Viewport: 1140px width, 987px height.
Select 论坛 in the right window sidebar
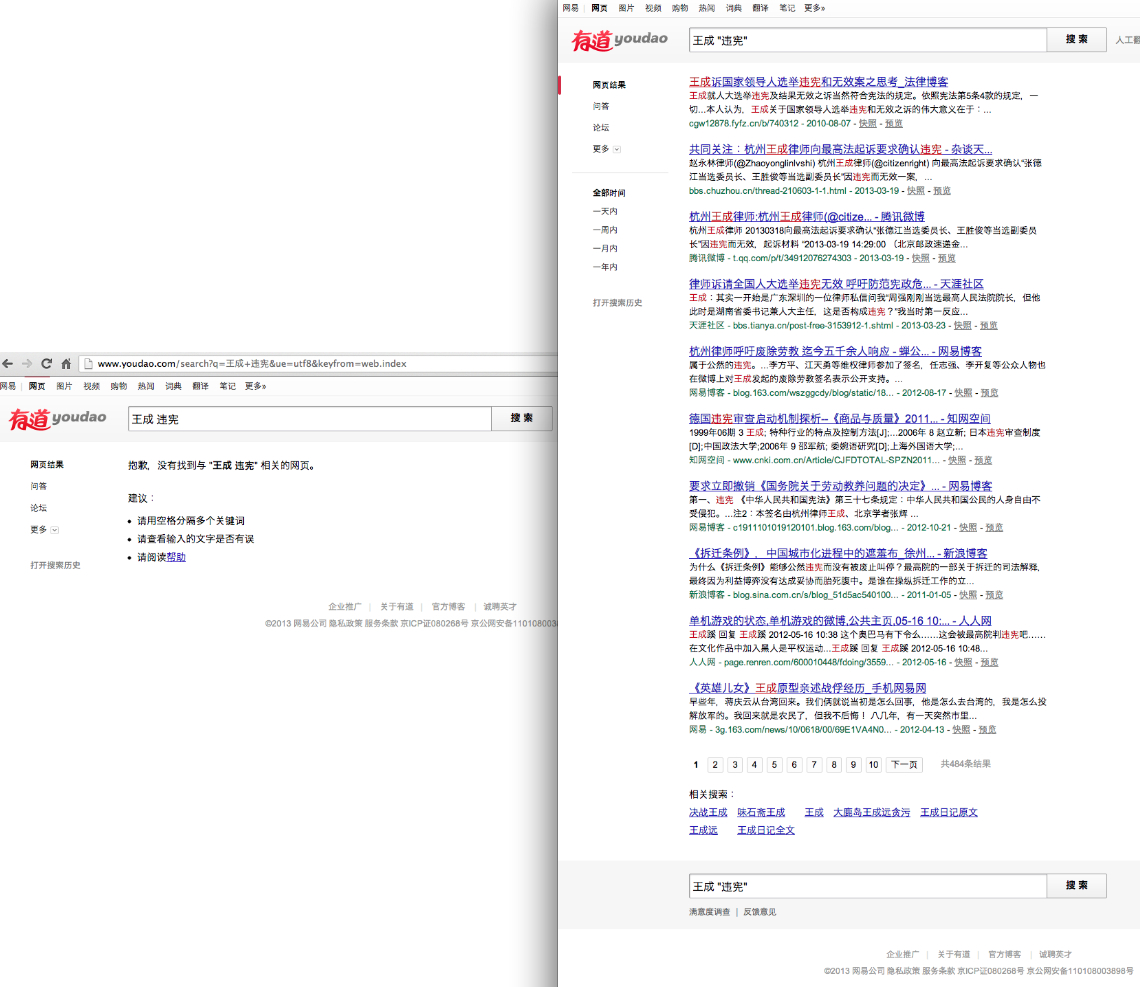click(x=601, y=127)
